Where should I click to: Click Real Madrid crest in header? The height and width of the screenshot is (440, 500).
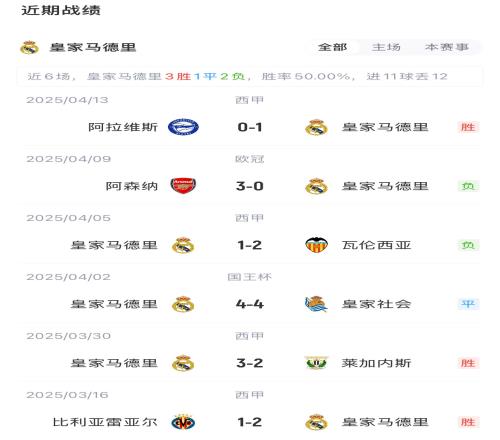pos(29,47)
